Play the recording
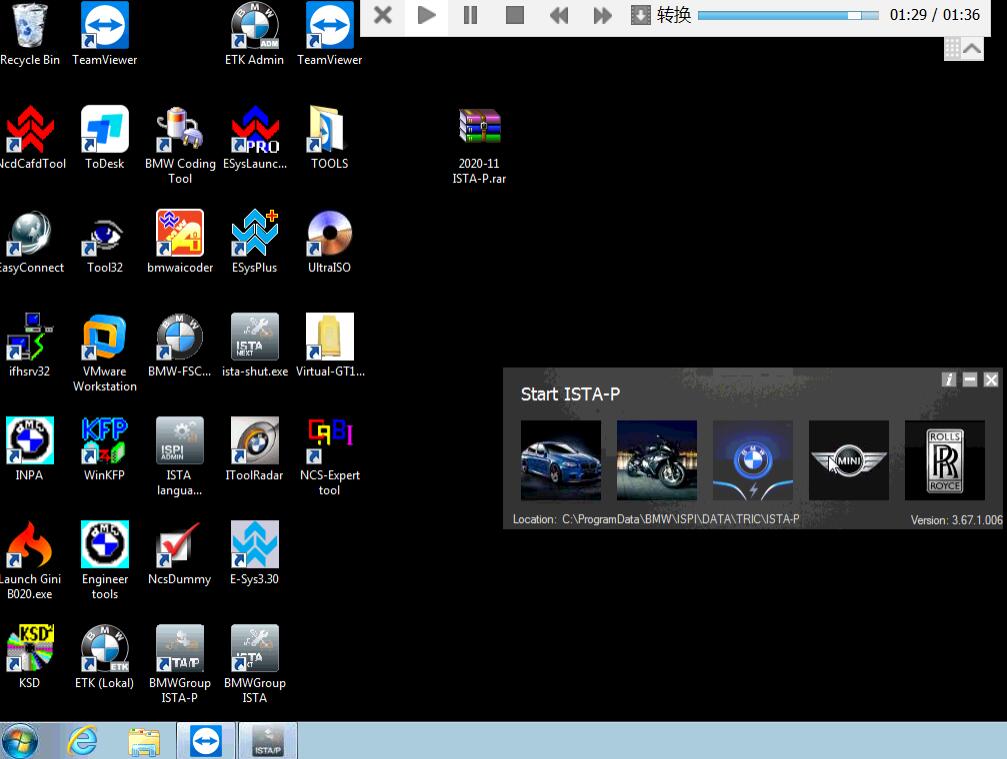This screenshot has height=759, width=1007. (x=426, y=15)
